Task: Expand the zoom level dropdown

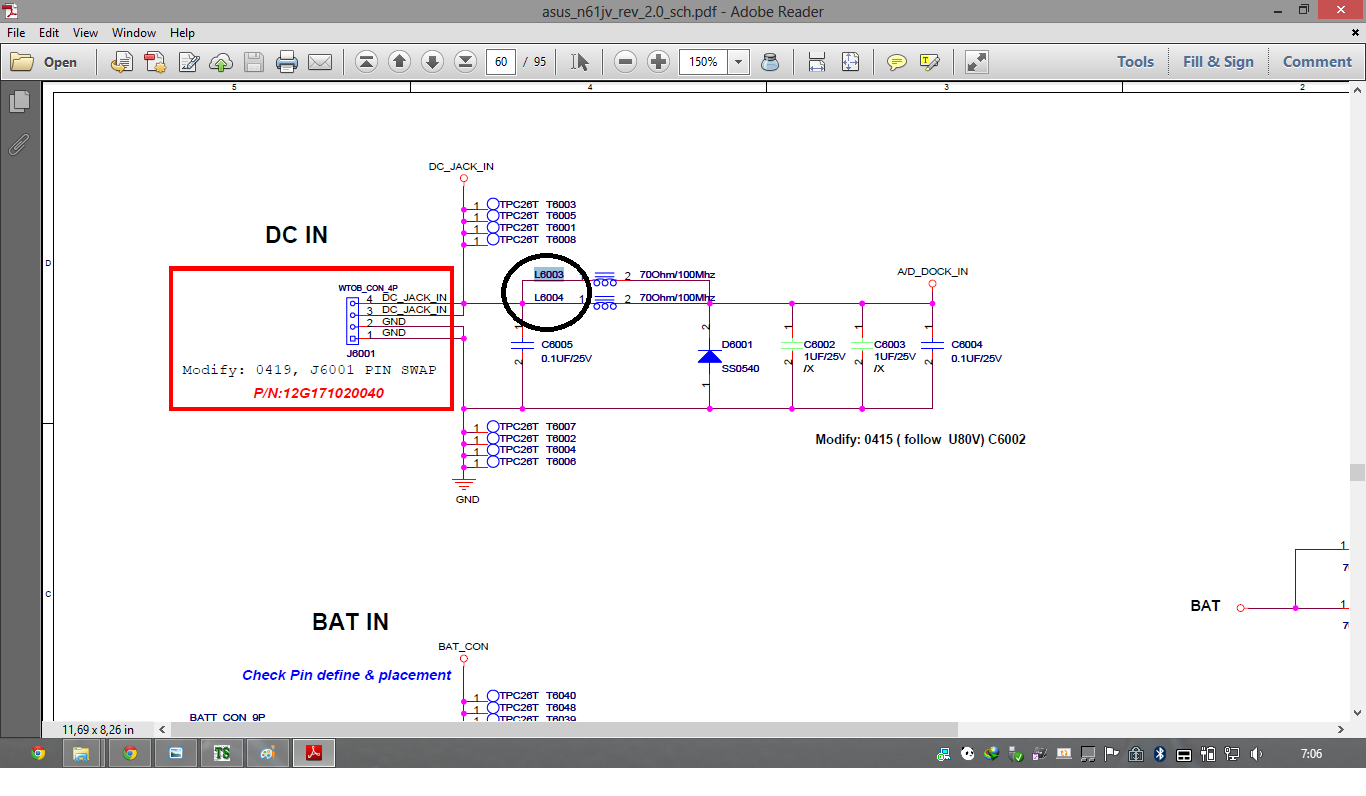Action: (x=739, y=62)
